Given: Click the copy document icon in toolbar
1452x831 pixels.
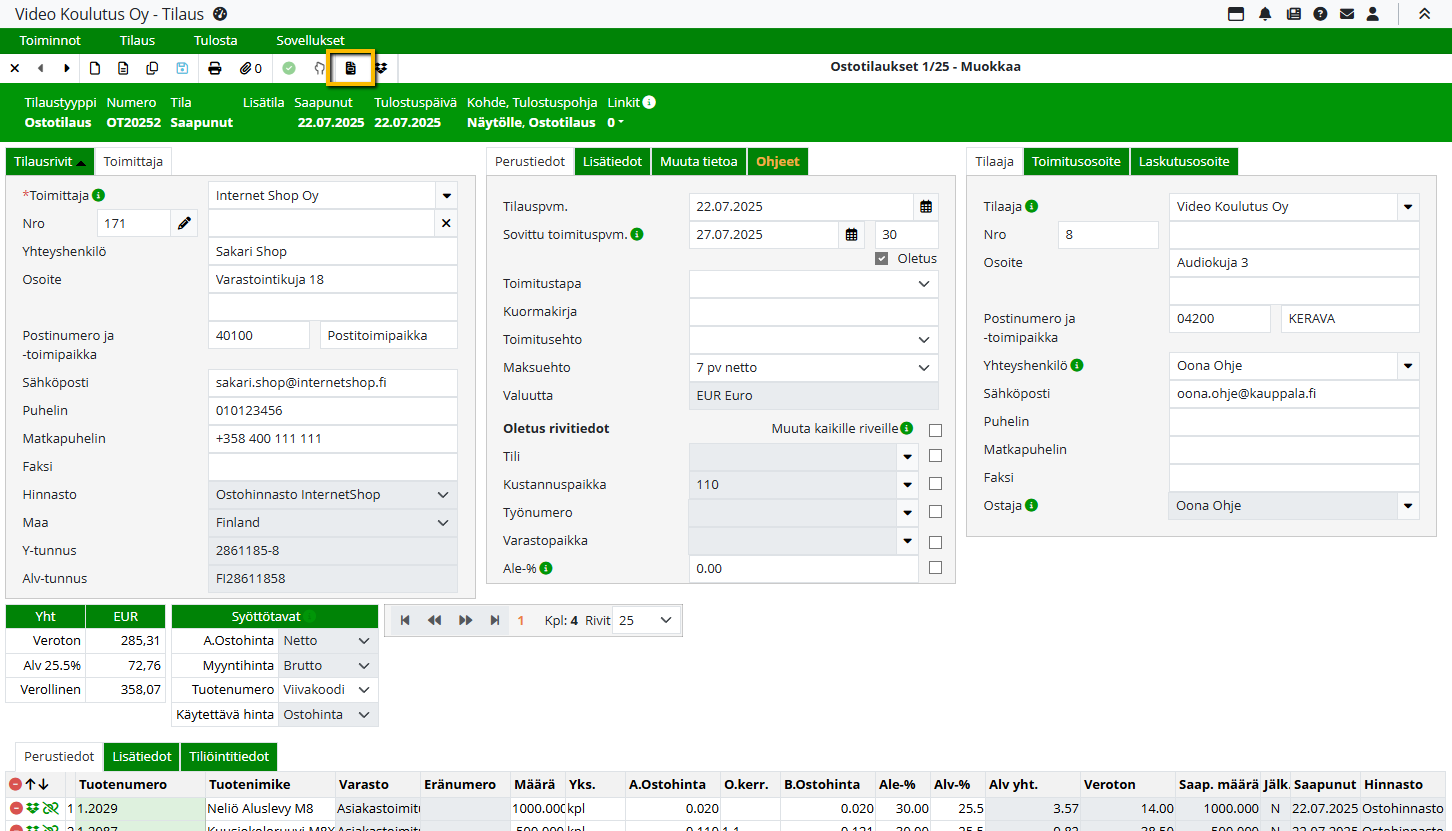Looking at the screenshot, I should pyautogui.click(x=152, y=68).
